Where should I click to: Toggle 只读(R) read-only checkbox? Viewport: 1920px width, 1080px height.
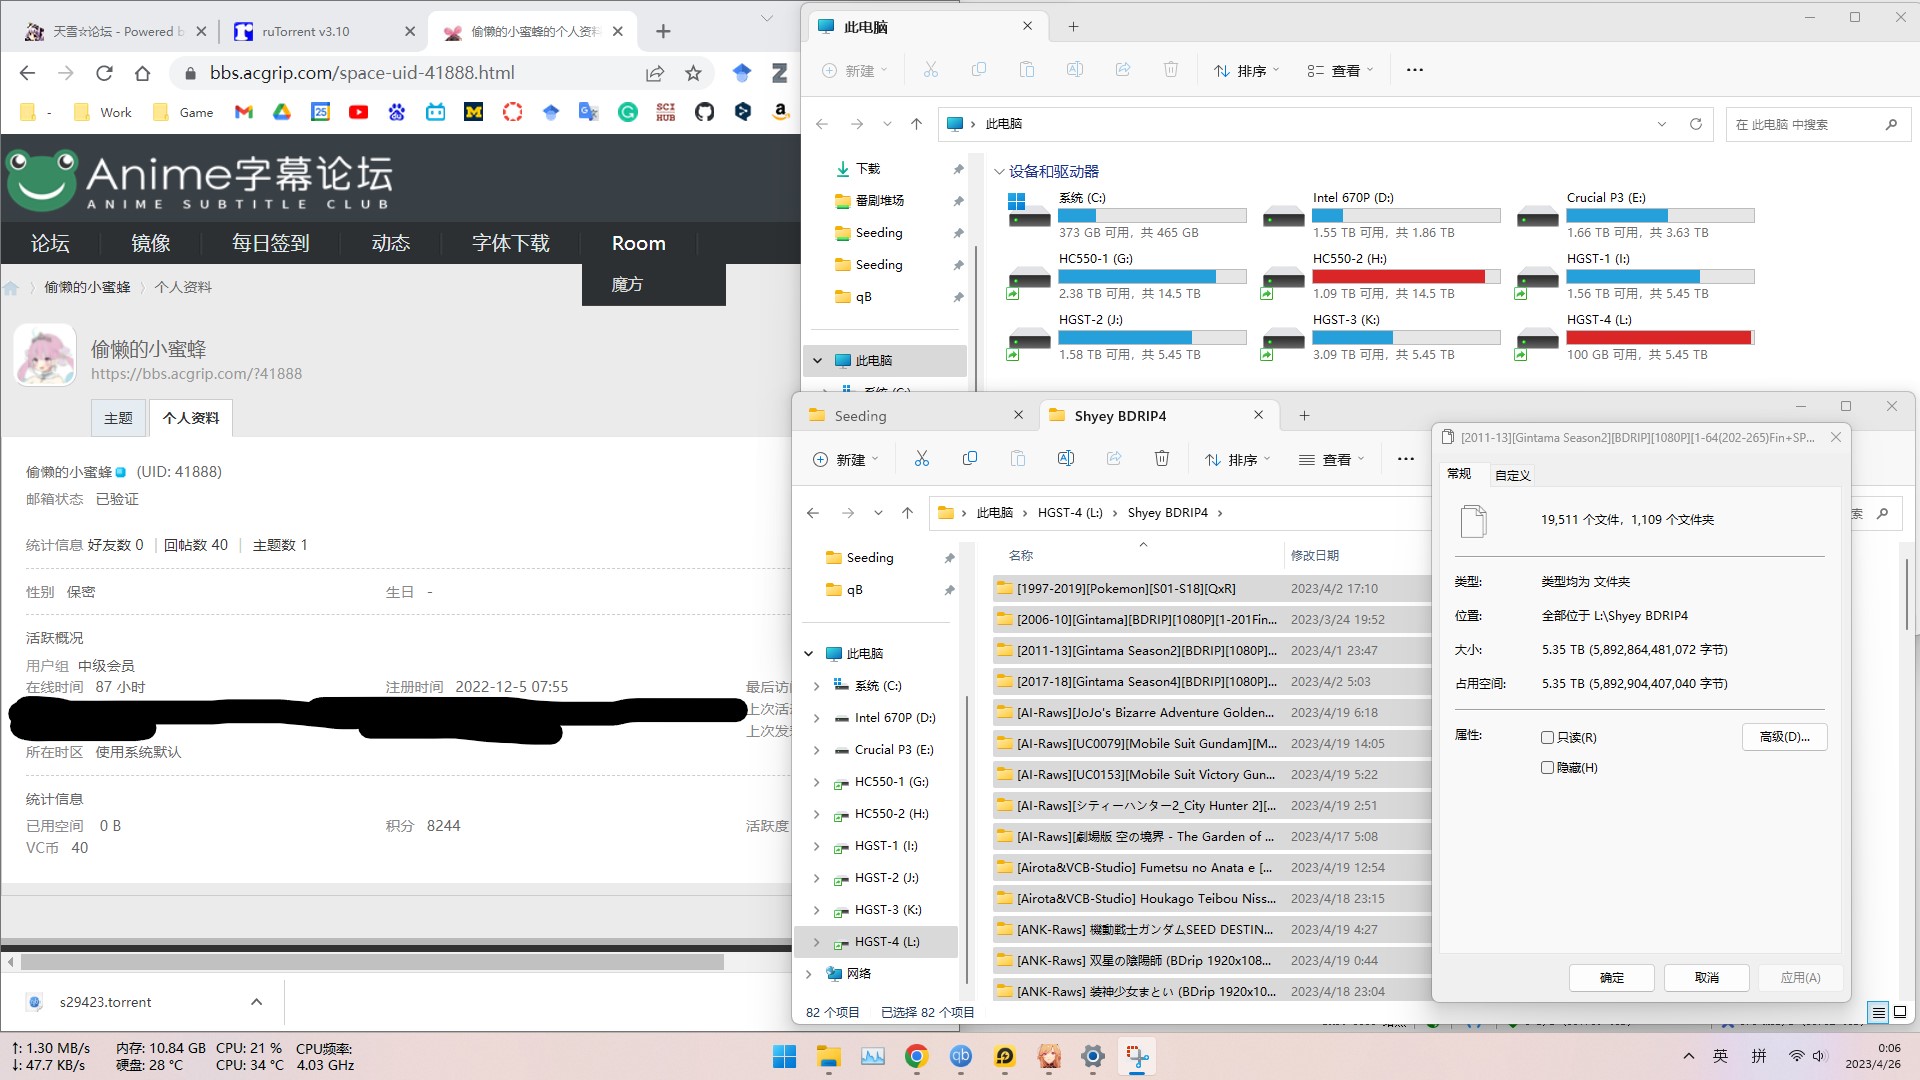(x=1547, y=738)
